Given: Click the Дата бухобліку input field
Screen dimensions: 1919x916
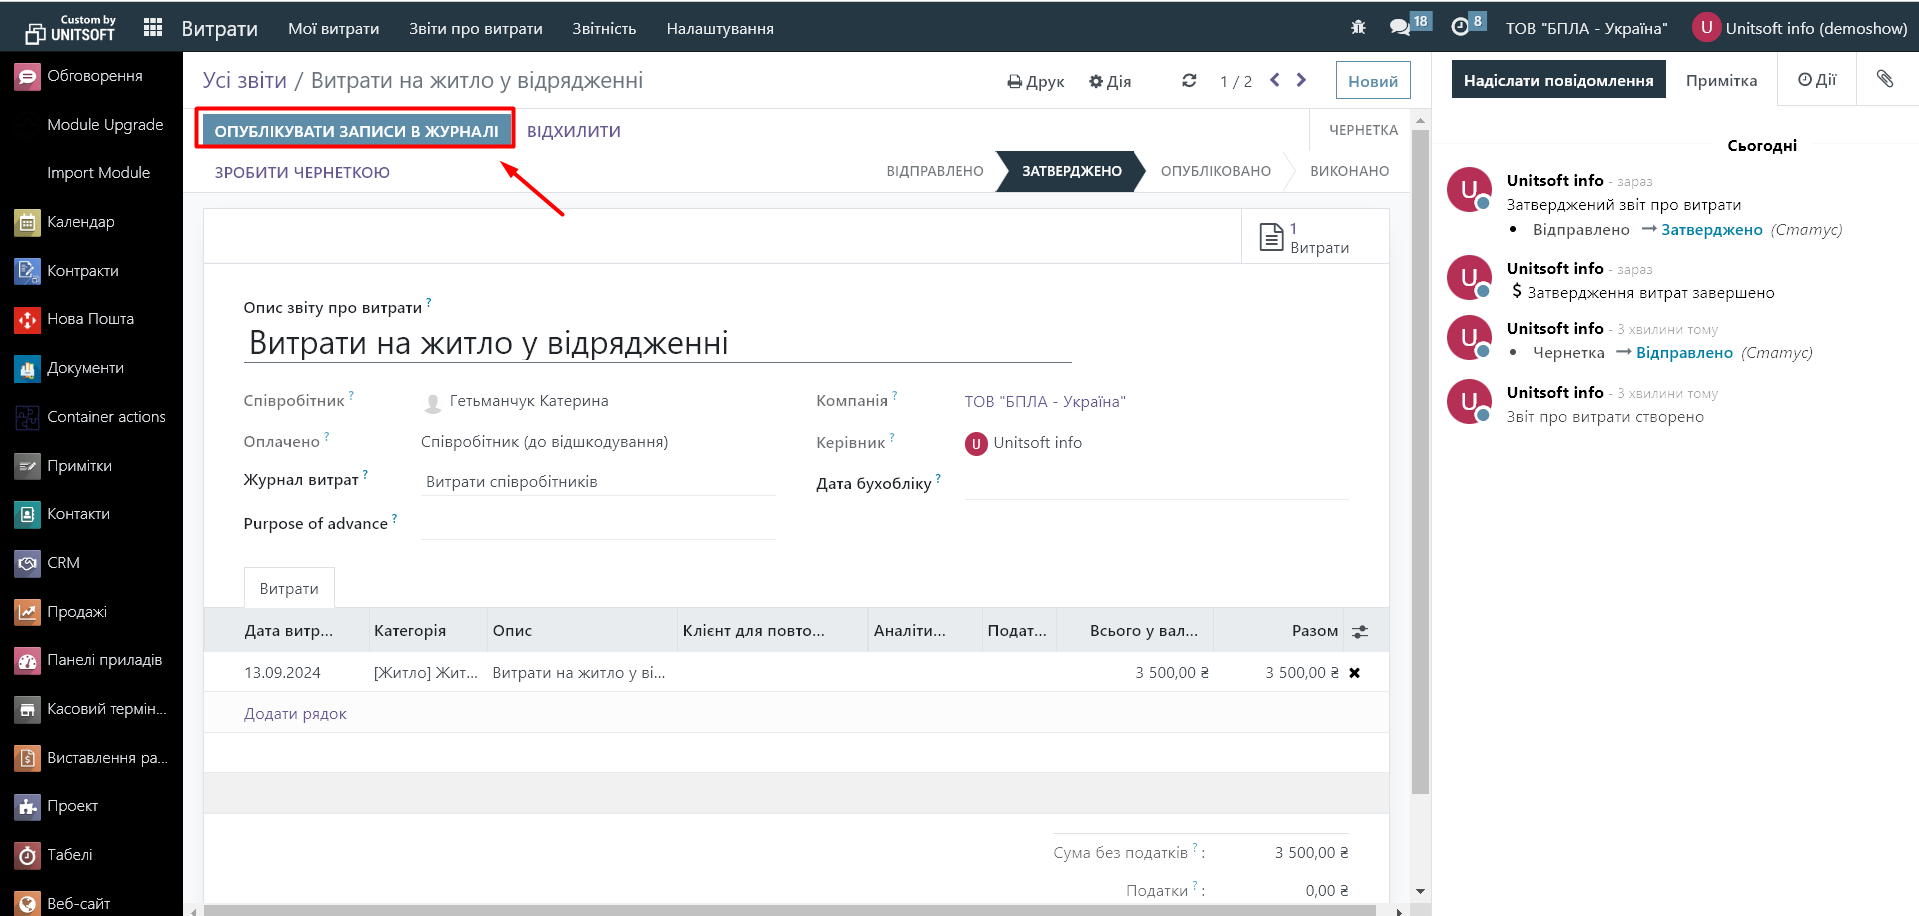Looking at the screenshot, I should [x=1156, y=484].
